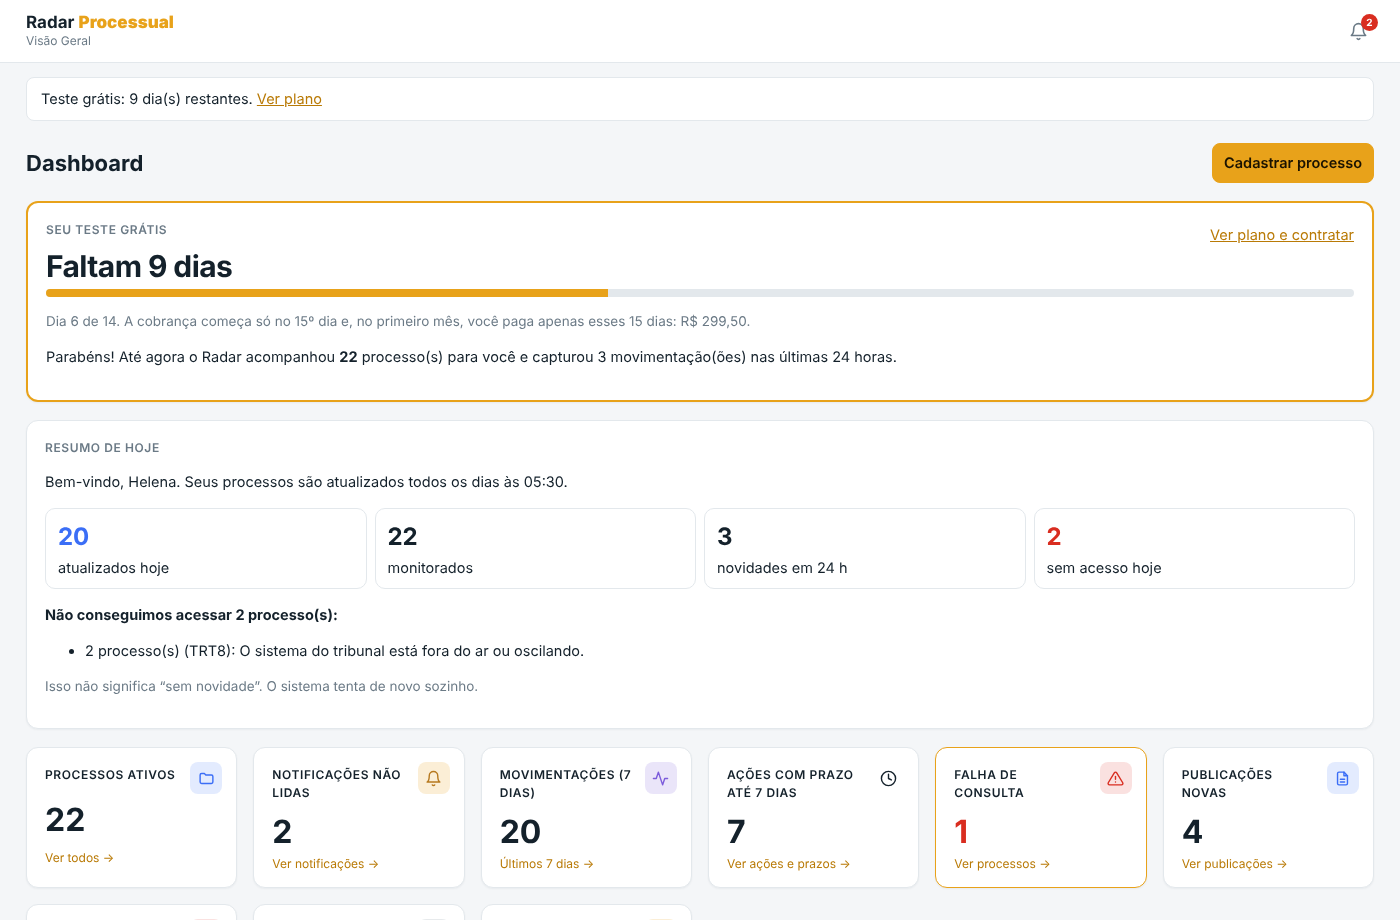Open the Ver plano link in trial banner

(289, 99)
